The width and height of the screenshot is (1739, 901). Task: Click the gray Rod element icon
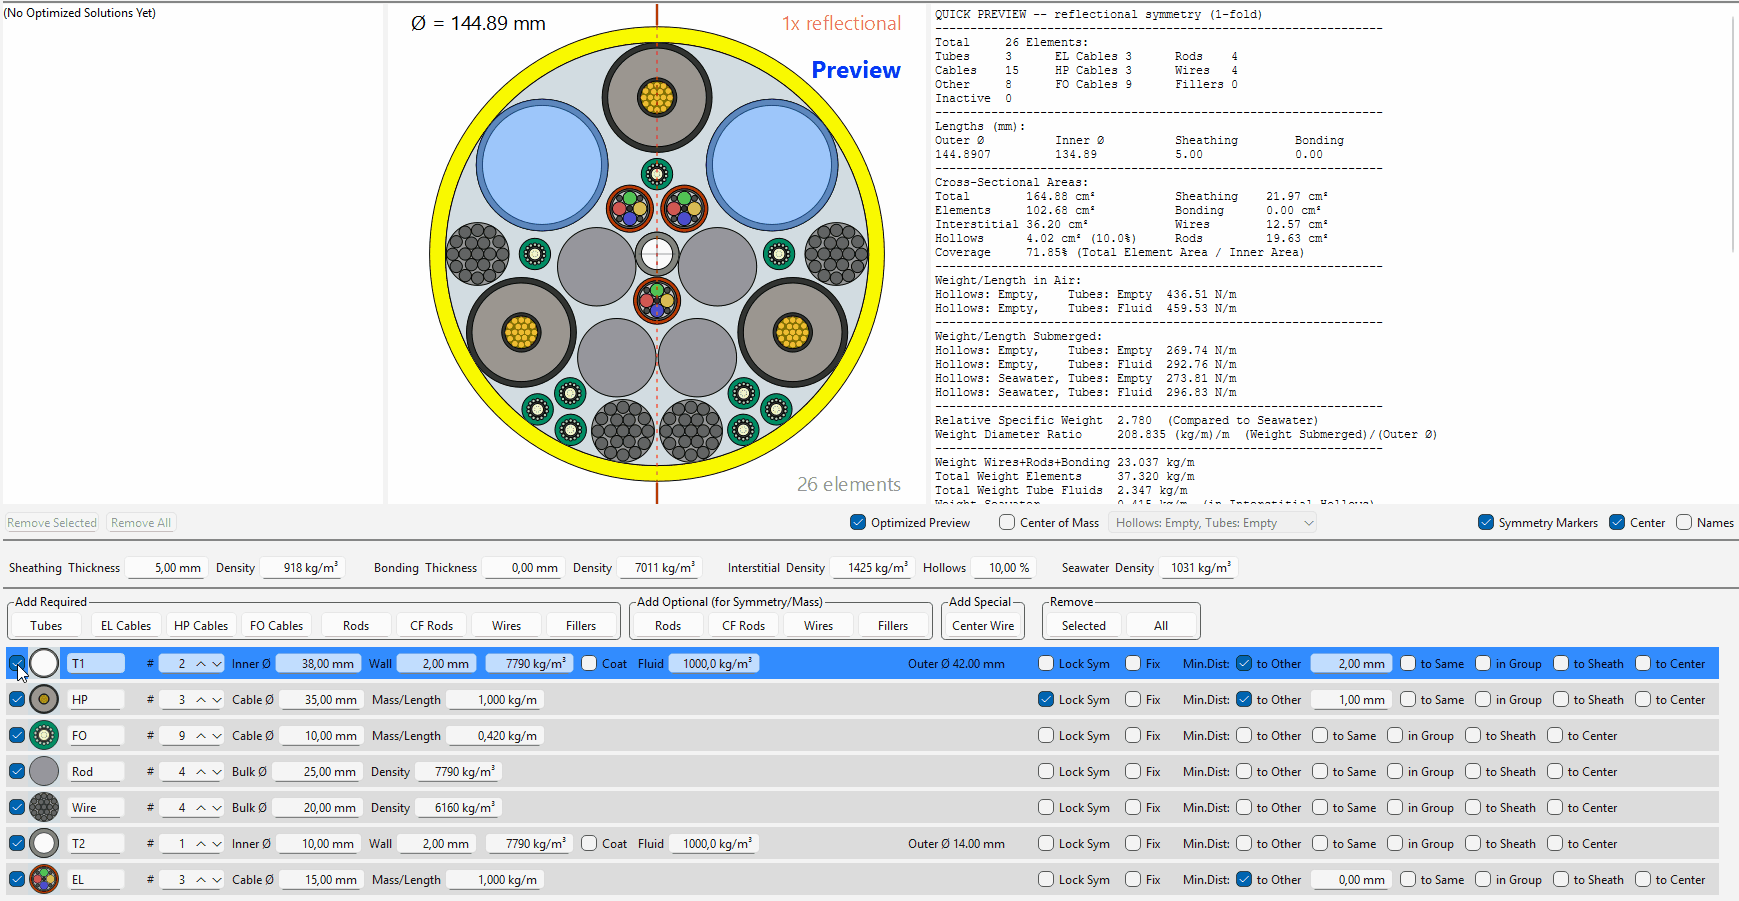click(x=44, y=771)
